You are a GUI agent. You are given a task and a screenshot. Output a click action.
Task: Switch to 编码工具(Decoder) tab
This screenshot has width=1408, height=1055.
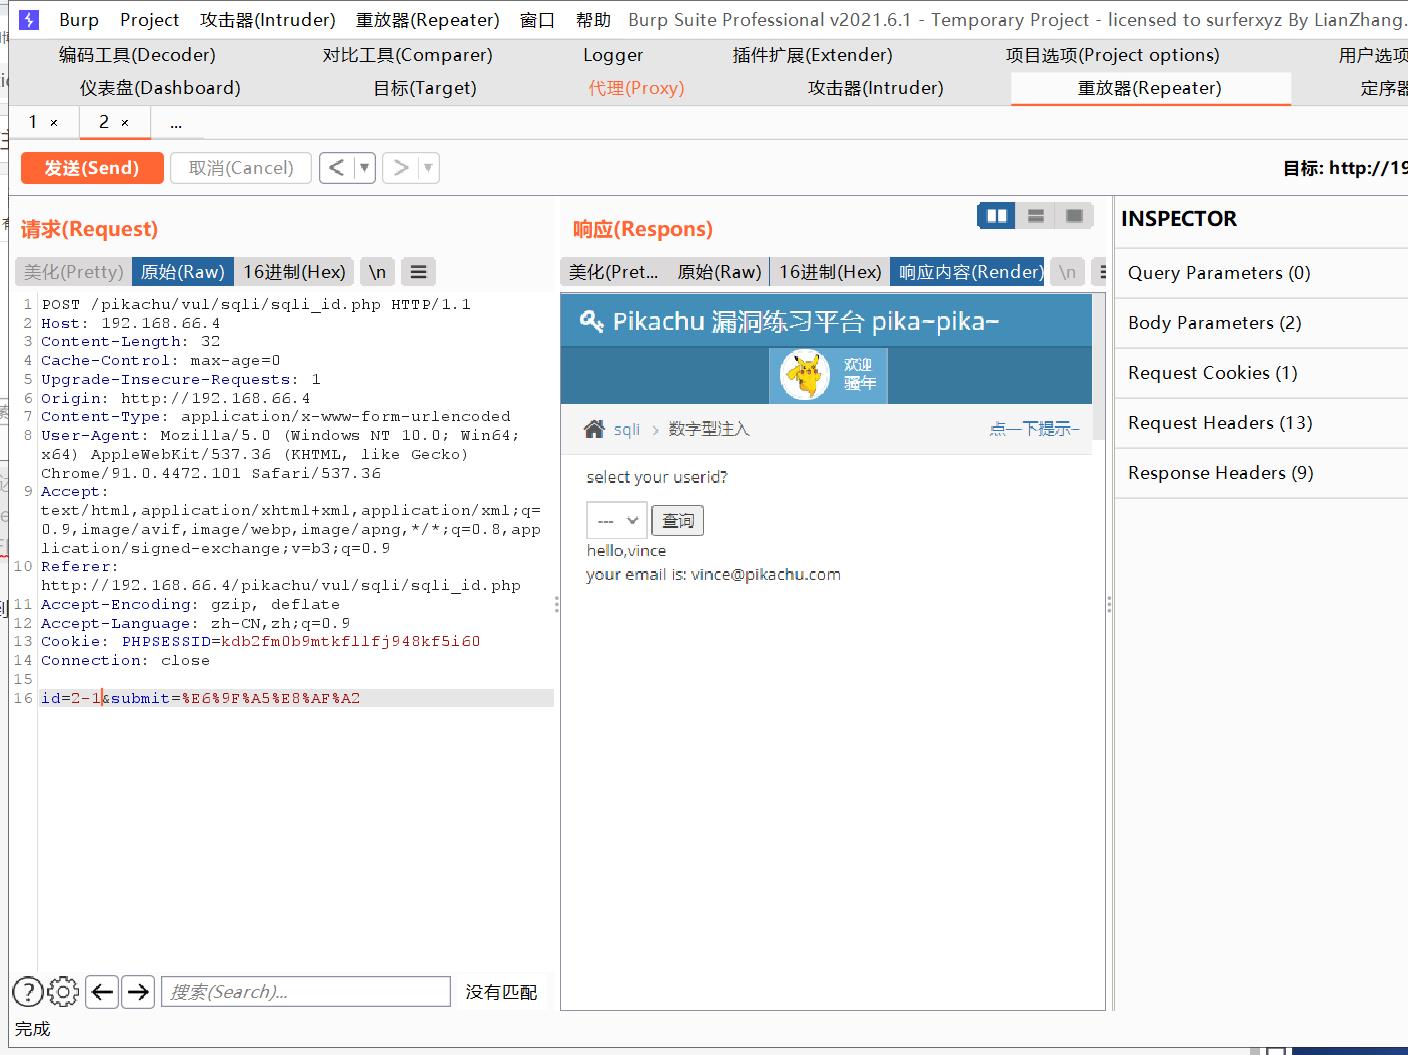(137, 55)
